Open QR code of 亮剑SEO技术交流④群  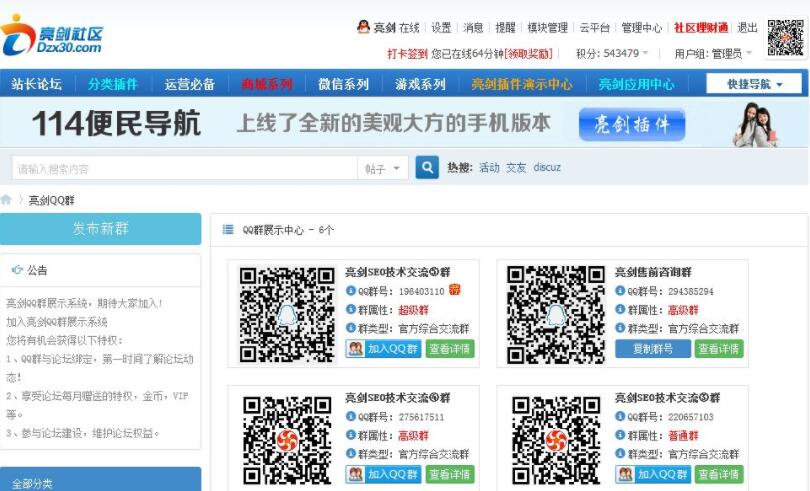[x=287, y=314]
